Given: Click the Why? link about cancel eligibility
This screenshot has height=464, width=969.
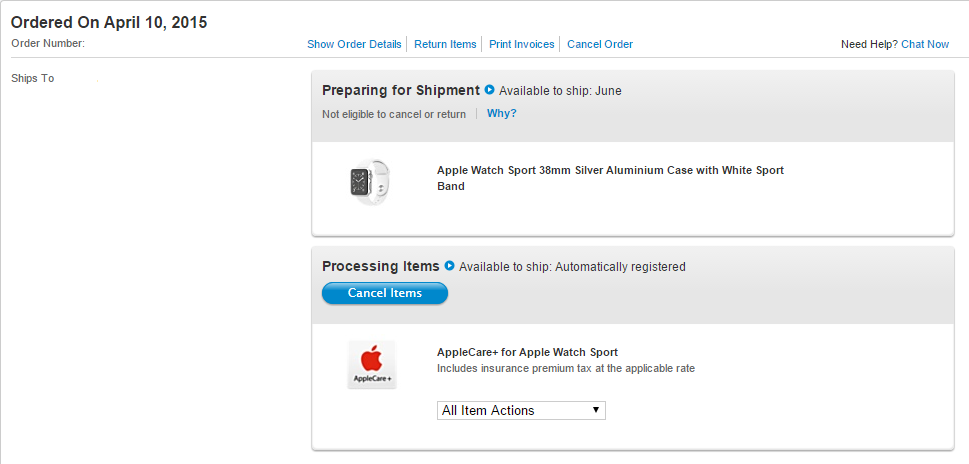Looking at the screenshot, I should (x=502, y=114).
